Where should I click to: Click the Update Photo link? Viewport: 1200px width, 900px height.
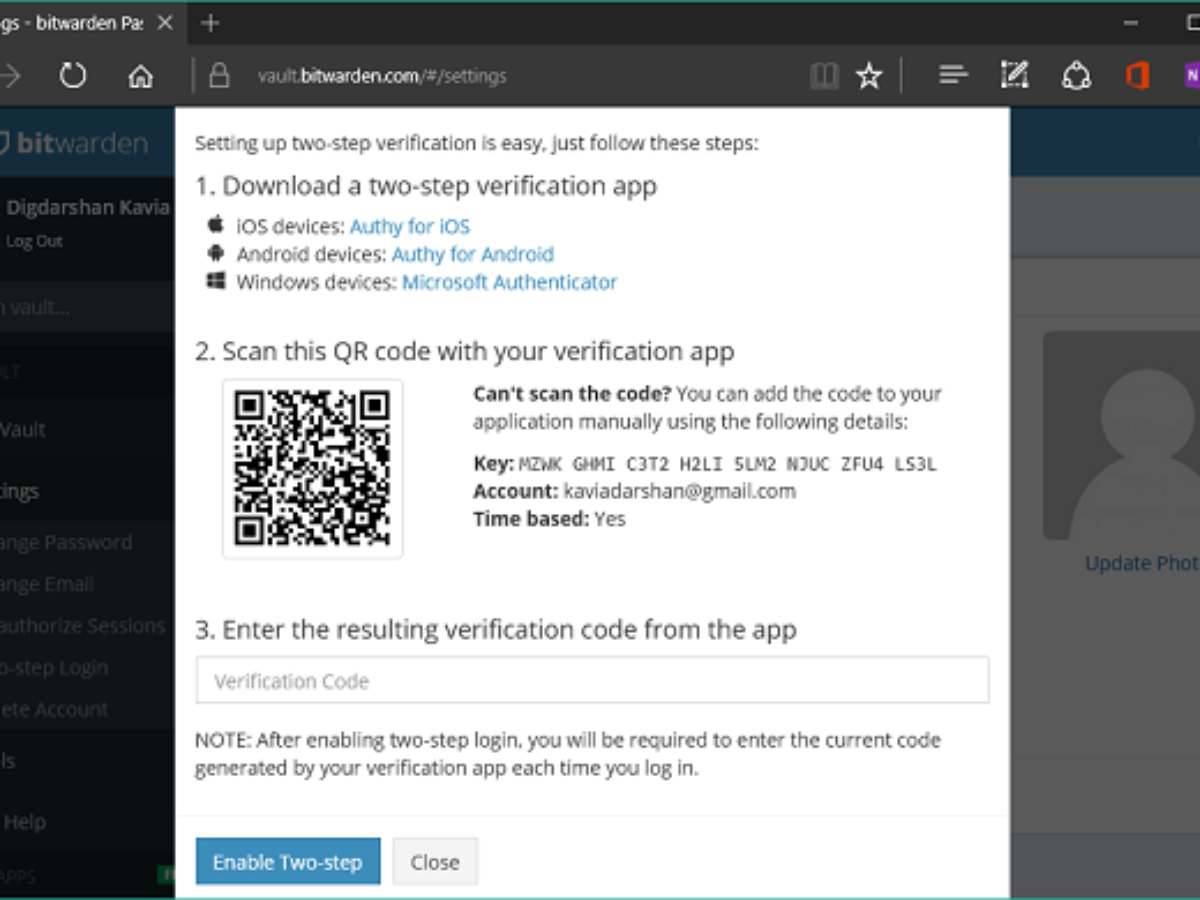[1142, 563]
